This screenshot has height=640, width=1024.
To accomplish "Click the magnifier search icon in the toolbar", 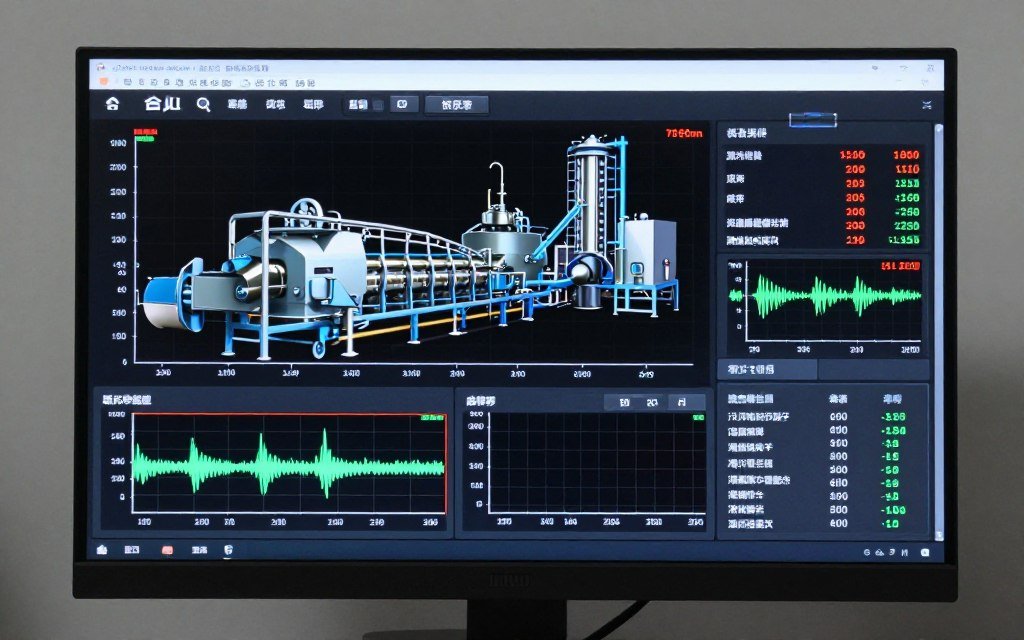I will click(x=204, y=104).
